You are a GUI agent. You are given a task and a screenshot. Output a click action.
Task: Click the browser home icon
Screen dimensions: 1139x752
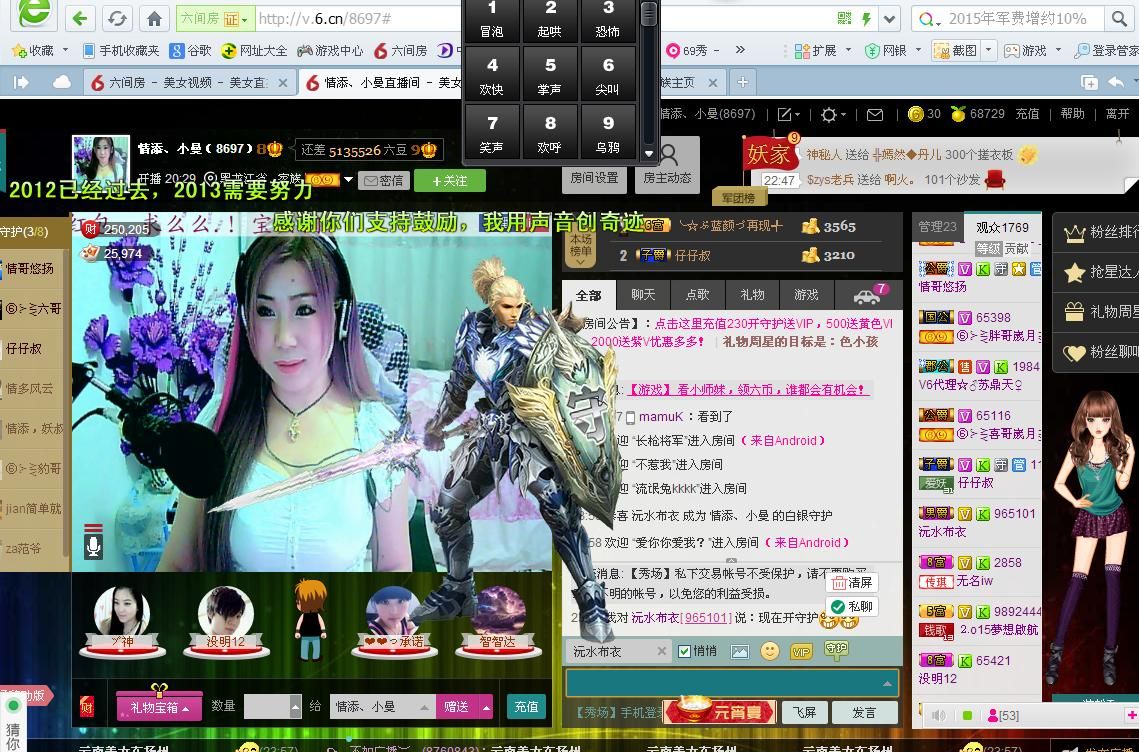pos(154,18)
